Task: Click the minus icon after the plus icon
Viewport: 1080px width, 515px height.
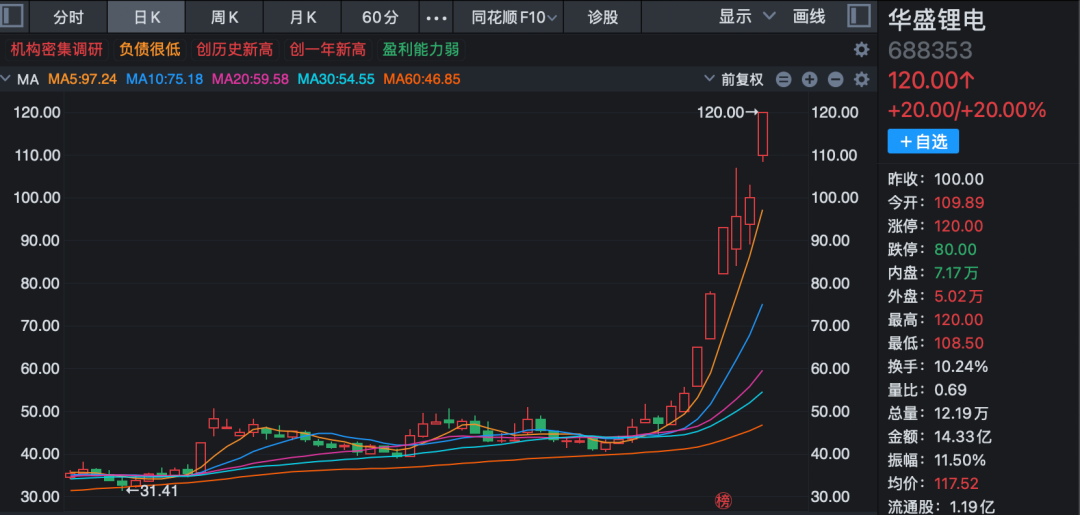Action: click(835, 80)
